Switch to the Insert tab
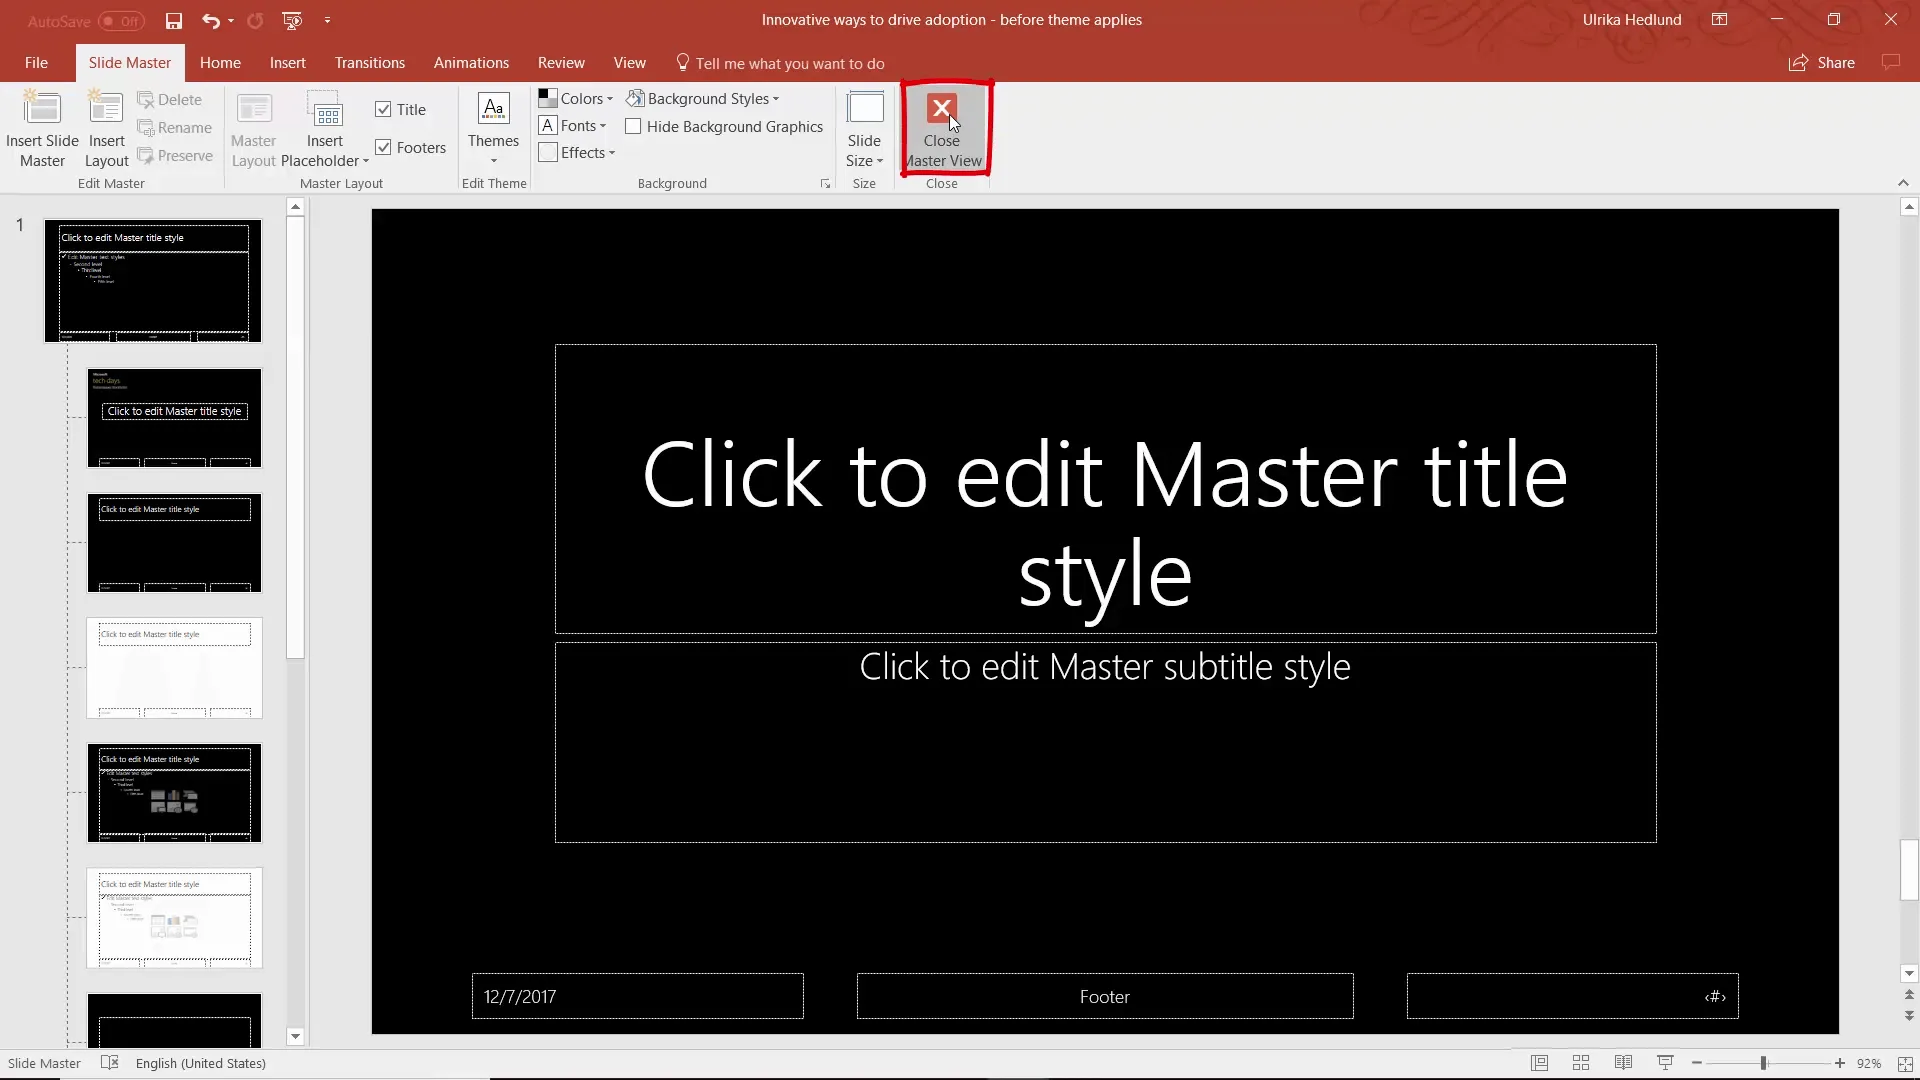 (x=288, y=63)
